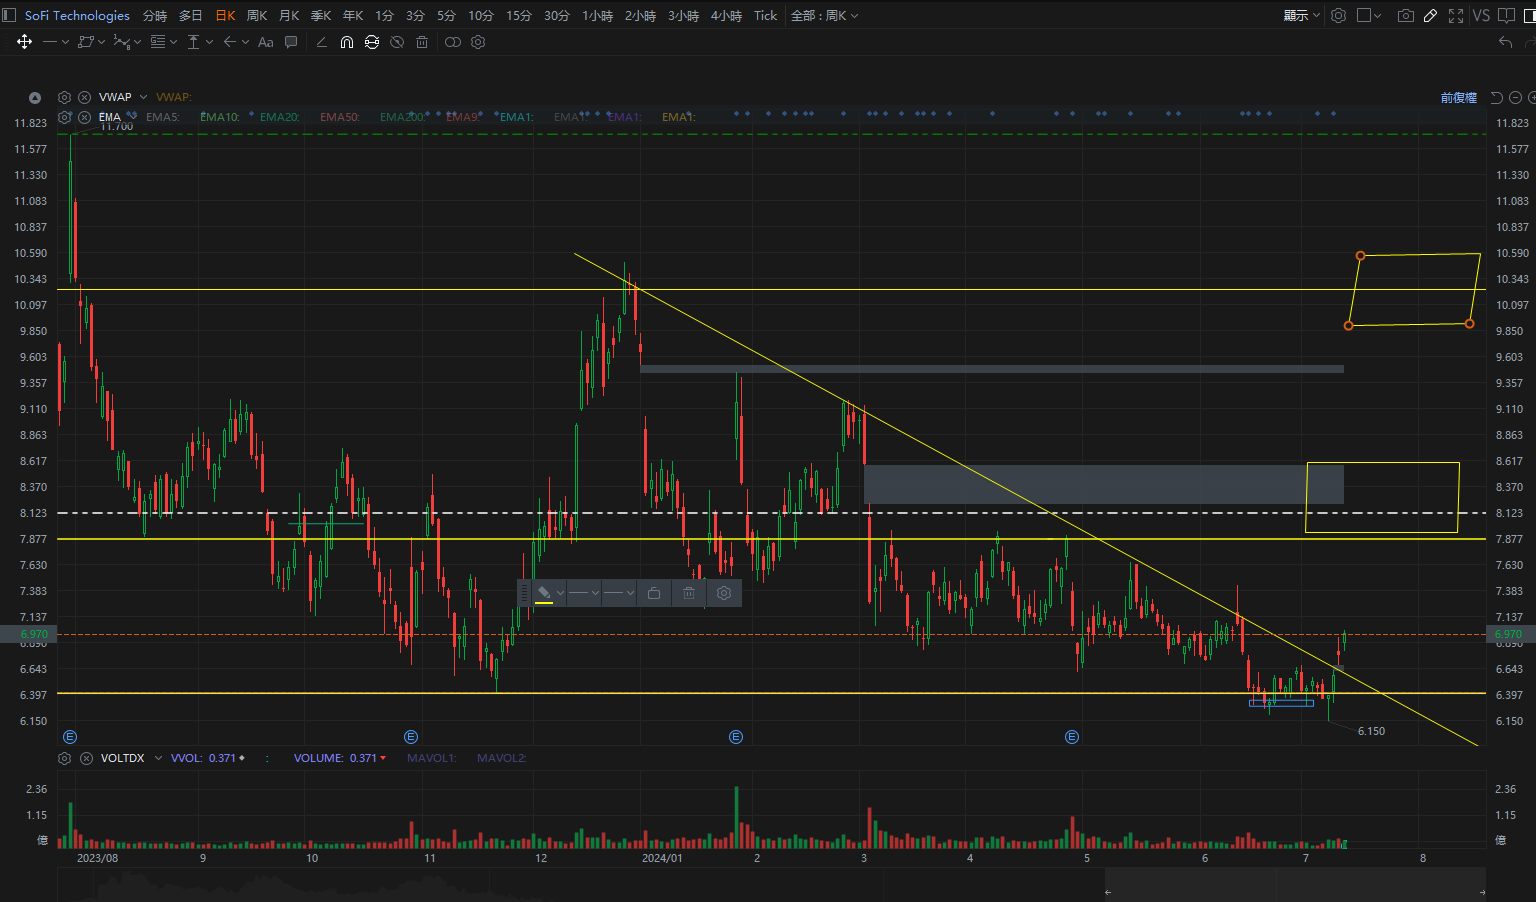1536x902 pixels.
Task: Select the line drawing tool
Action: click(50, 42)
